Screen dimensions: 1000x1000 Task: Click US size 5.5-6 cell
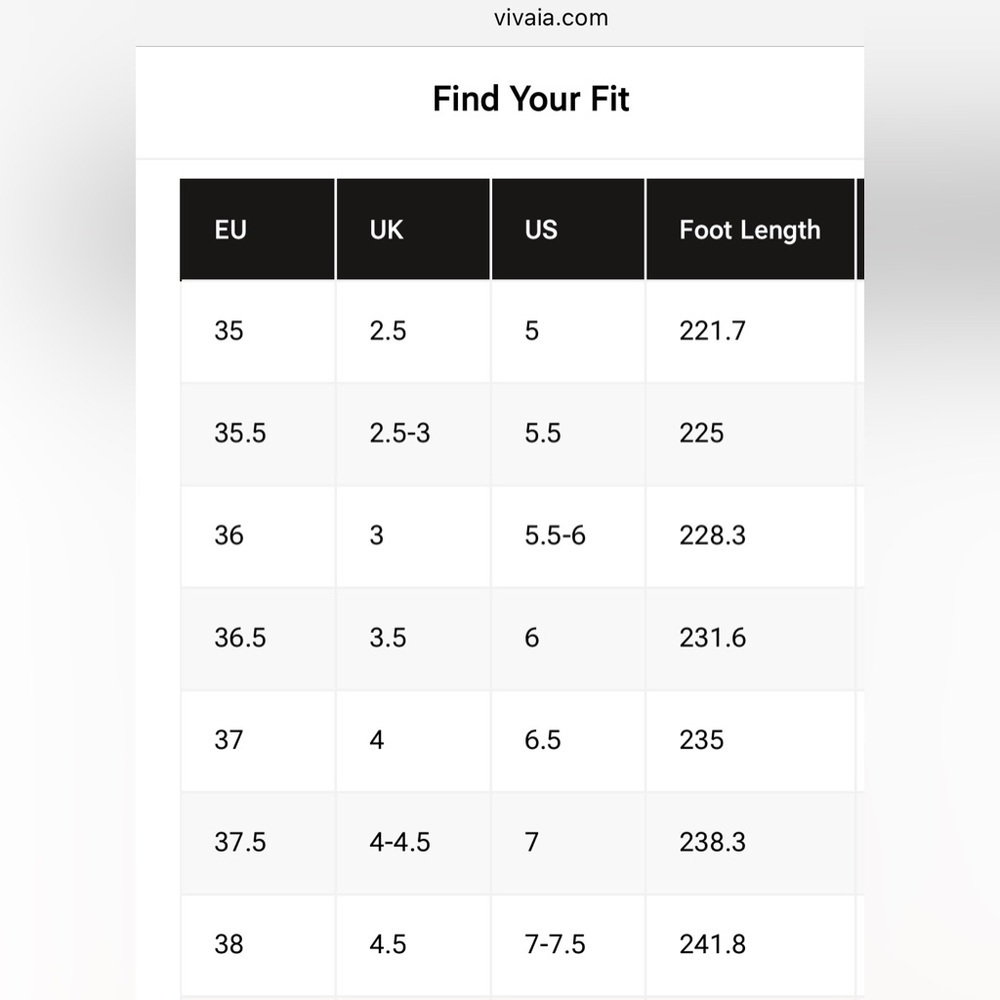[x=568, y=536]
